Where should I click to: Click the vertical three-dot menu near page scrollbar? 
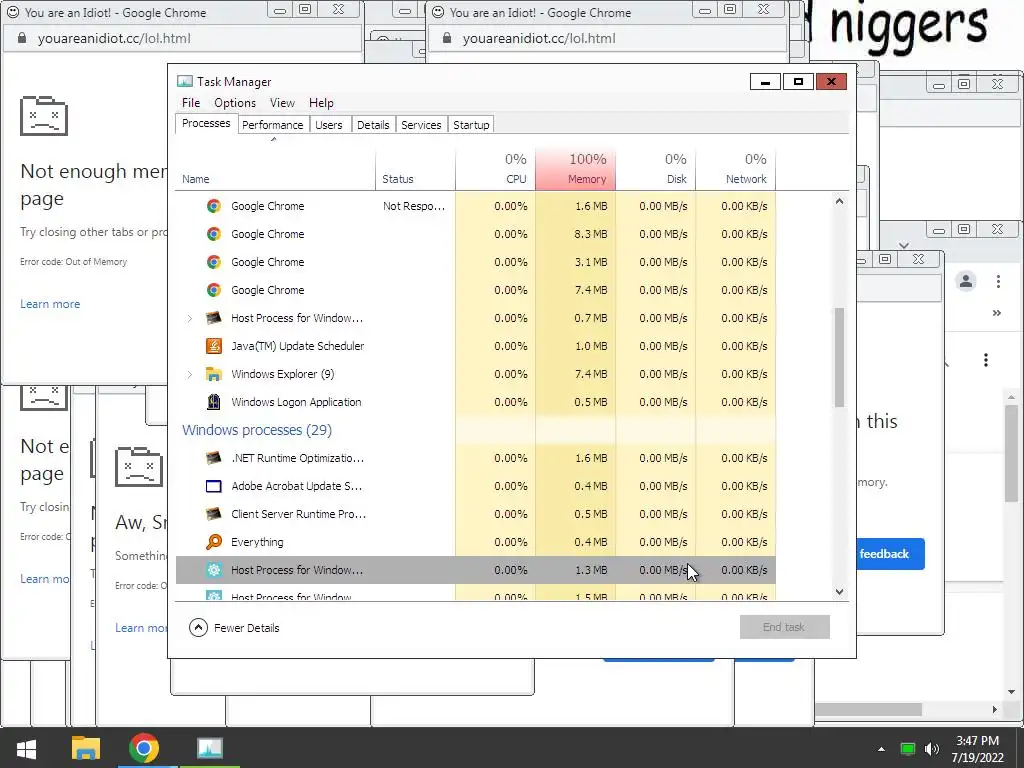(x=985, y=360)
